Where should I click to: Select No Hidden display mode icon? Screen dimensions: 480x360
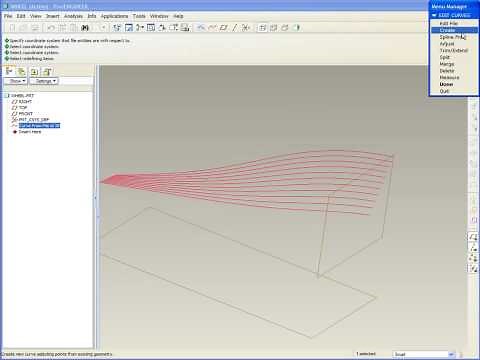click(x=285, y=28)
